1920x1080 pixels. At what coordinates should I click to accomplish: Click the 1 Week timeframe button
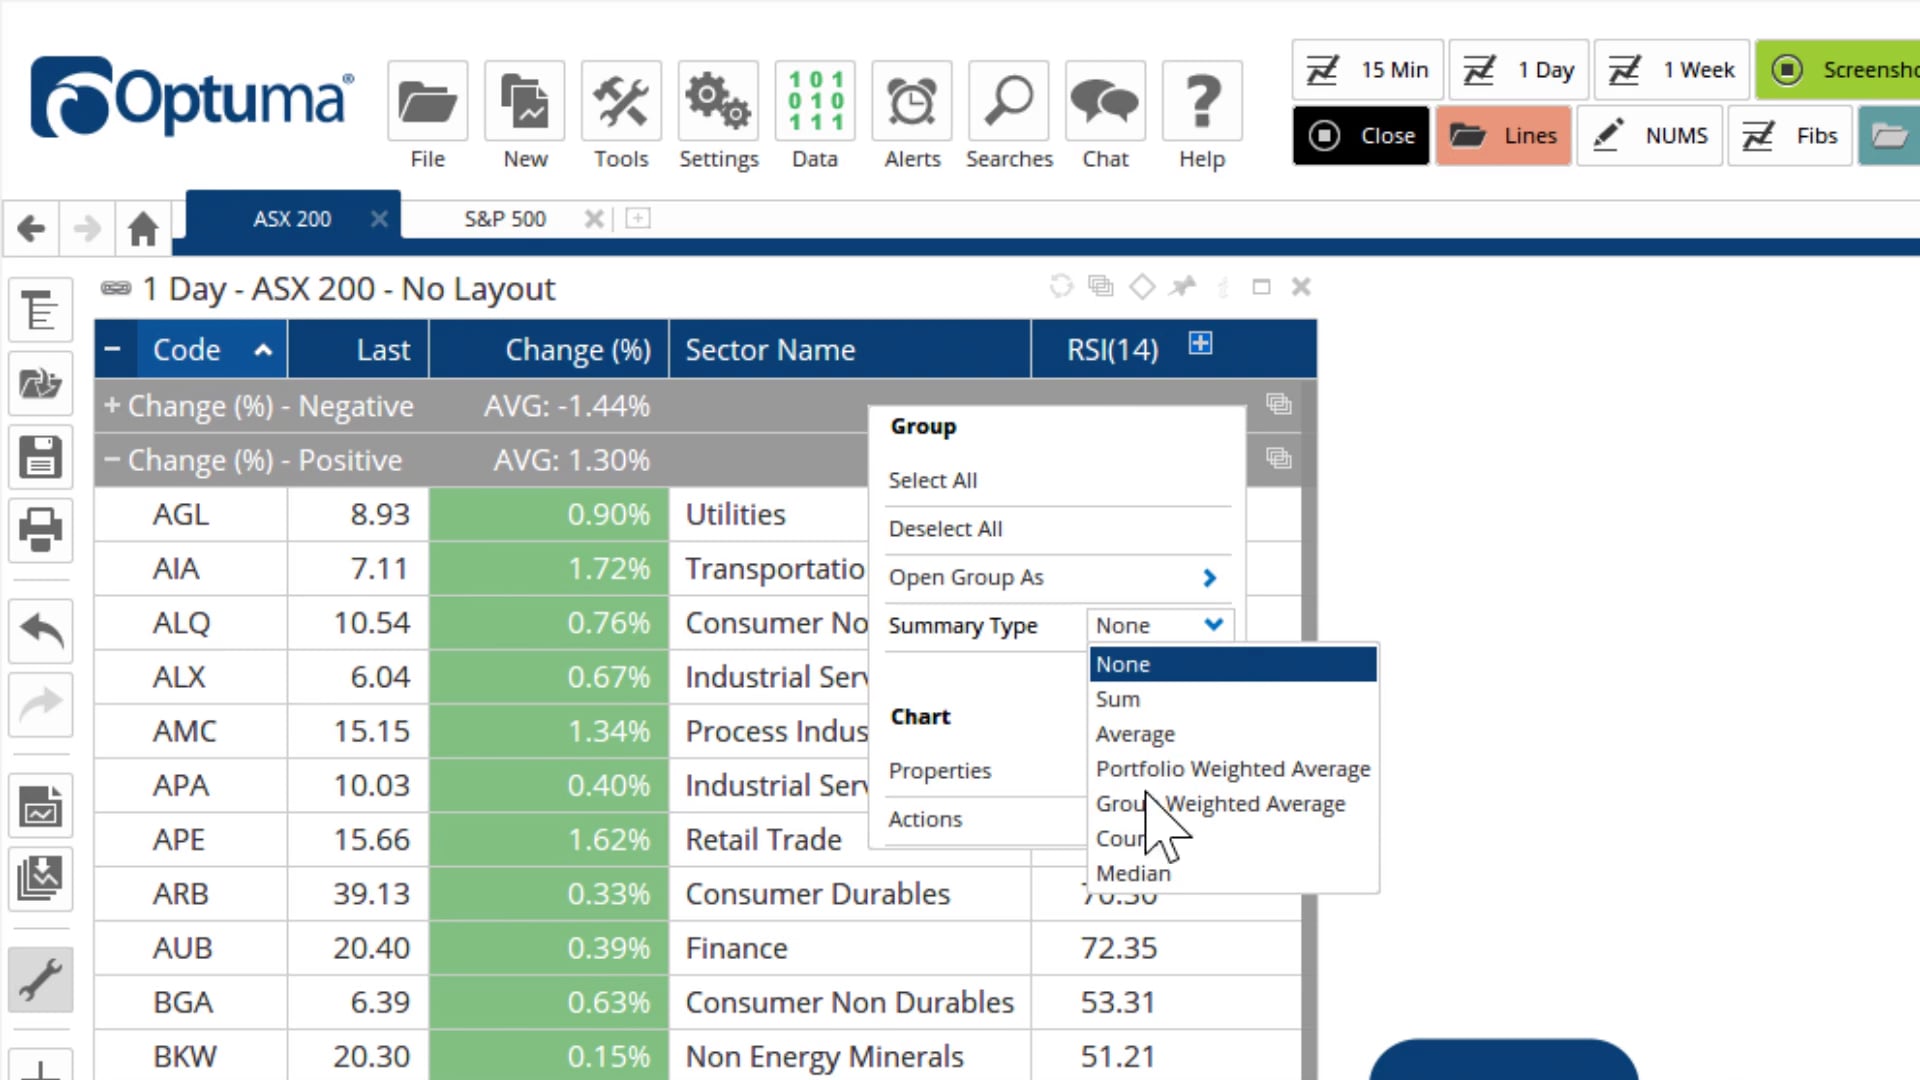coord(1671,70)
